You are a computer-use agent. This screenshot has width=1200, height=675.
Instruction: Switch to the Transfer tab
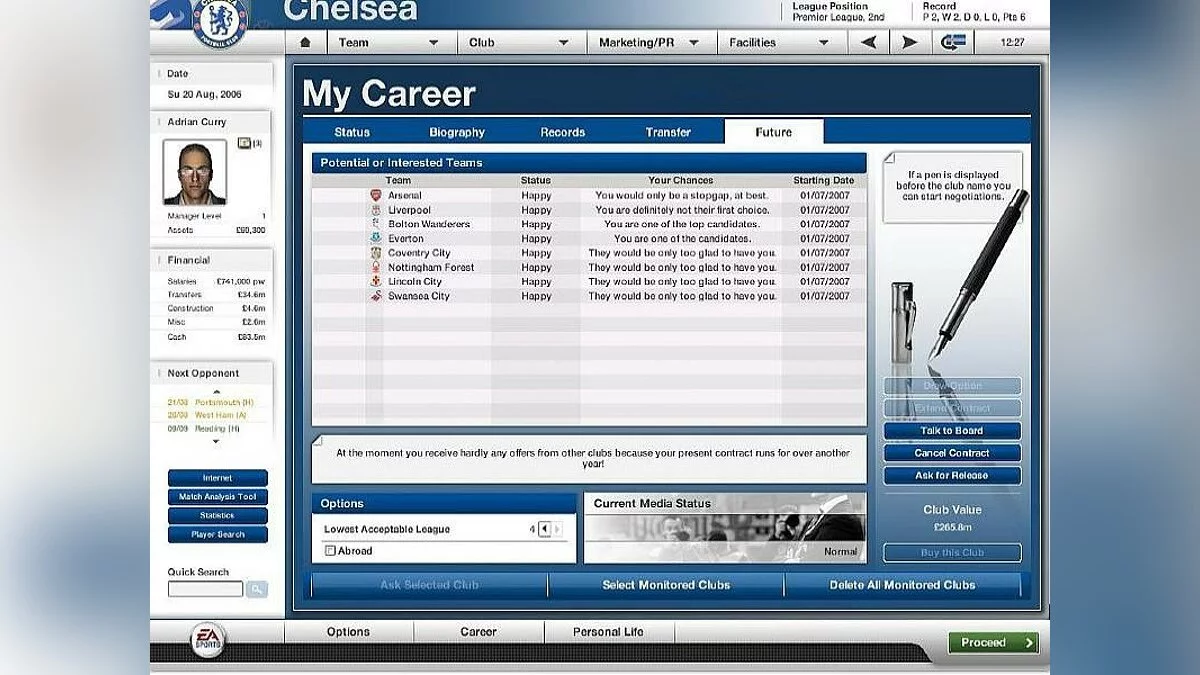pos(668,132)
